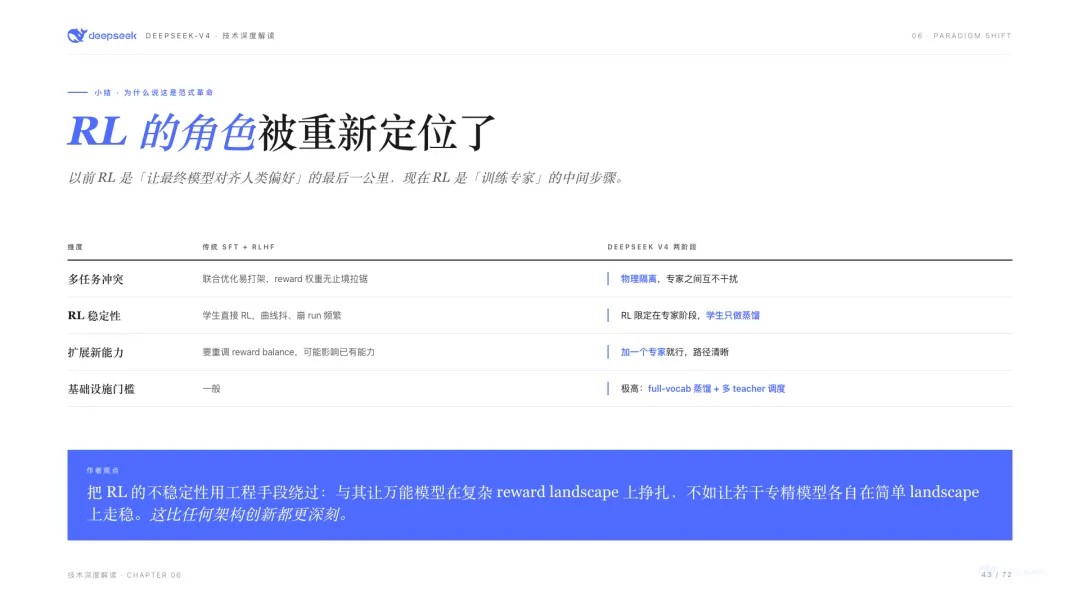Click the 维度 column header of the table
The height and width of the screenshot is (608, 1080).
[74, 243]
